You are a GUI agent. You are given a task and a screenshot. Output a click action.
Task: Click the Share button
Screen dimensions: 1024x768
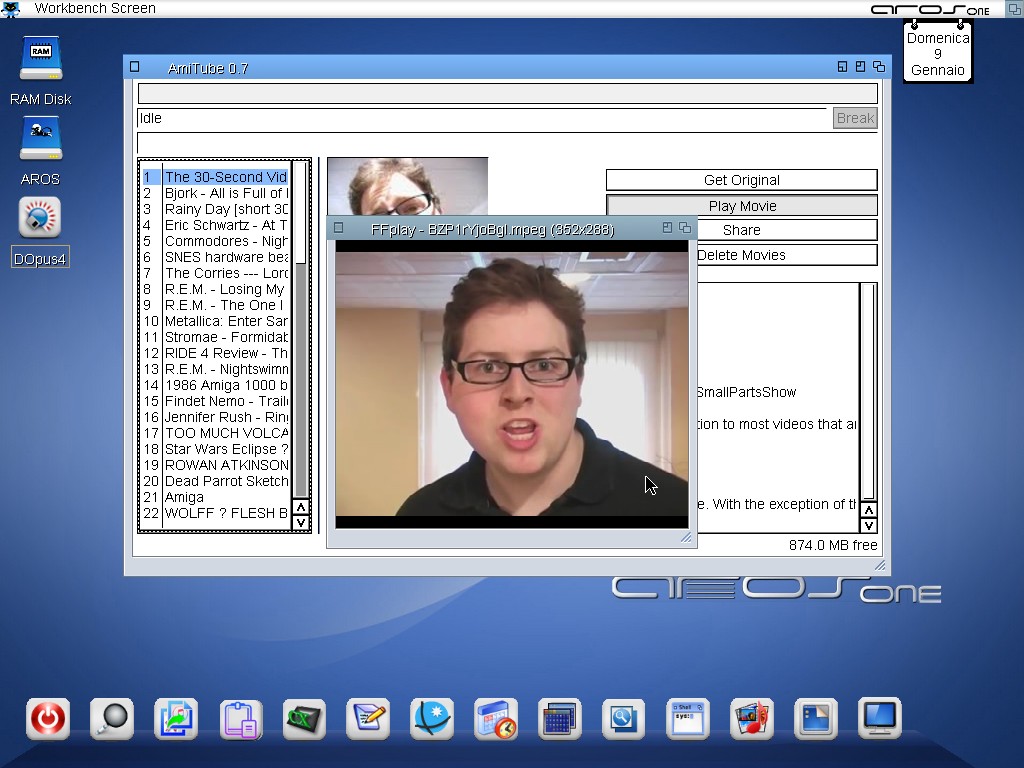741,230
